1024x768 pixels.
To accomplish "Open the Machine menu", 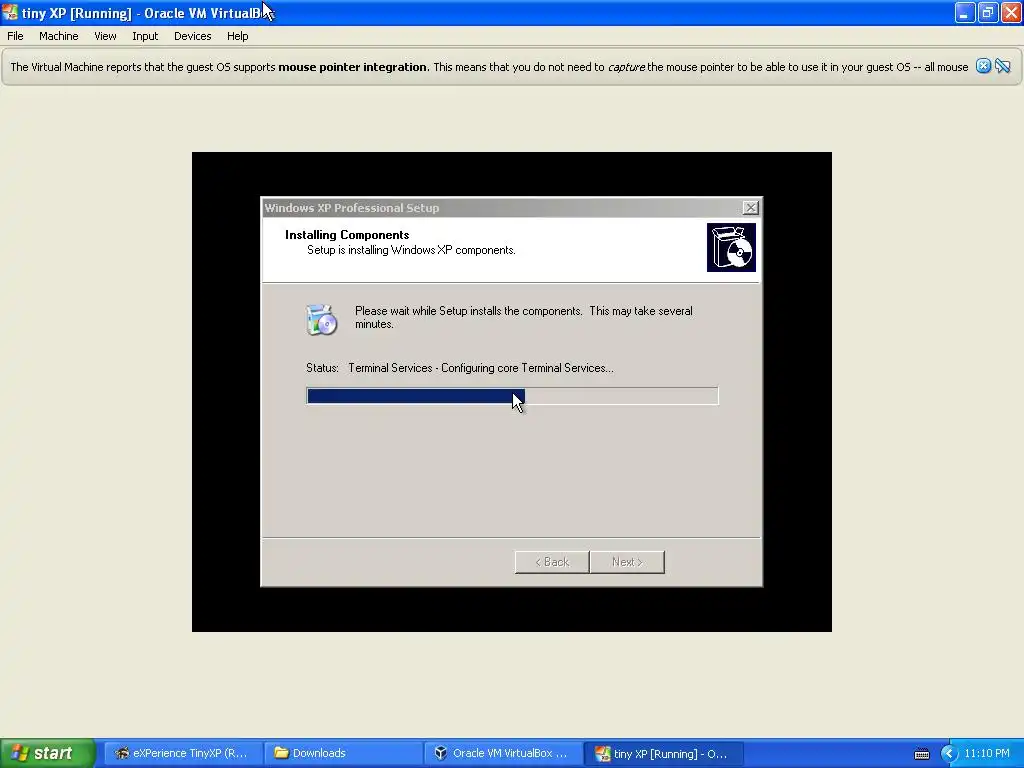I will (x=59, y=36).
